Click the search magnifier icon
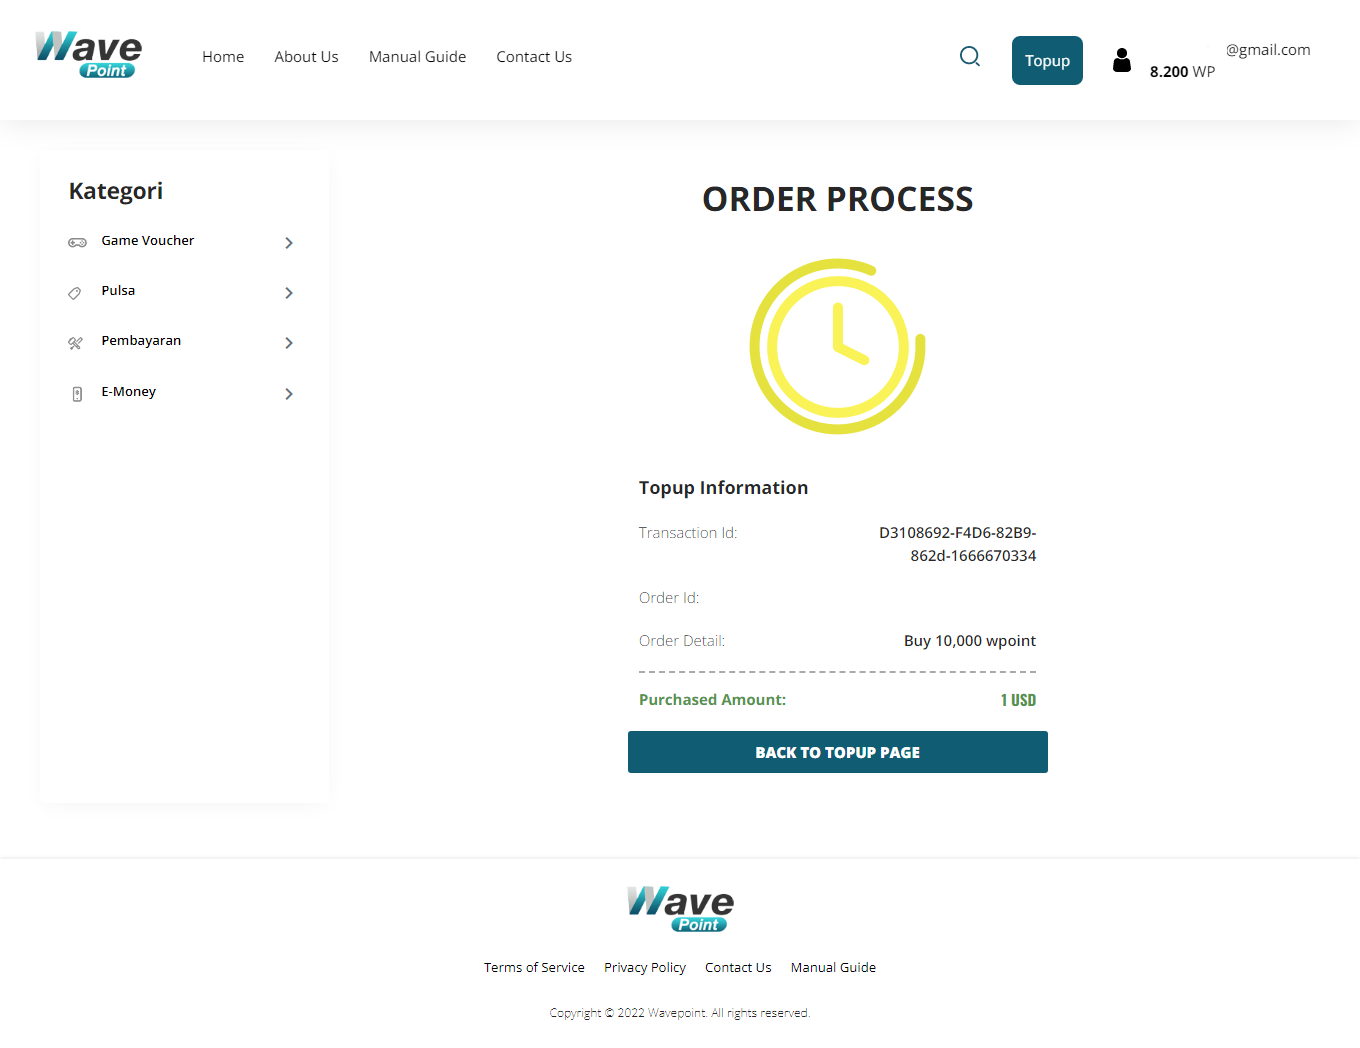This screenshot has height=1048, width=1360. coord(969,57)
